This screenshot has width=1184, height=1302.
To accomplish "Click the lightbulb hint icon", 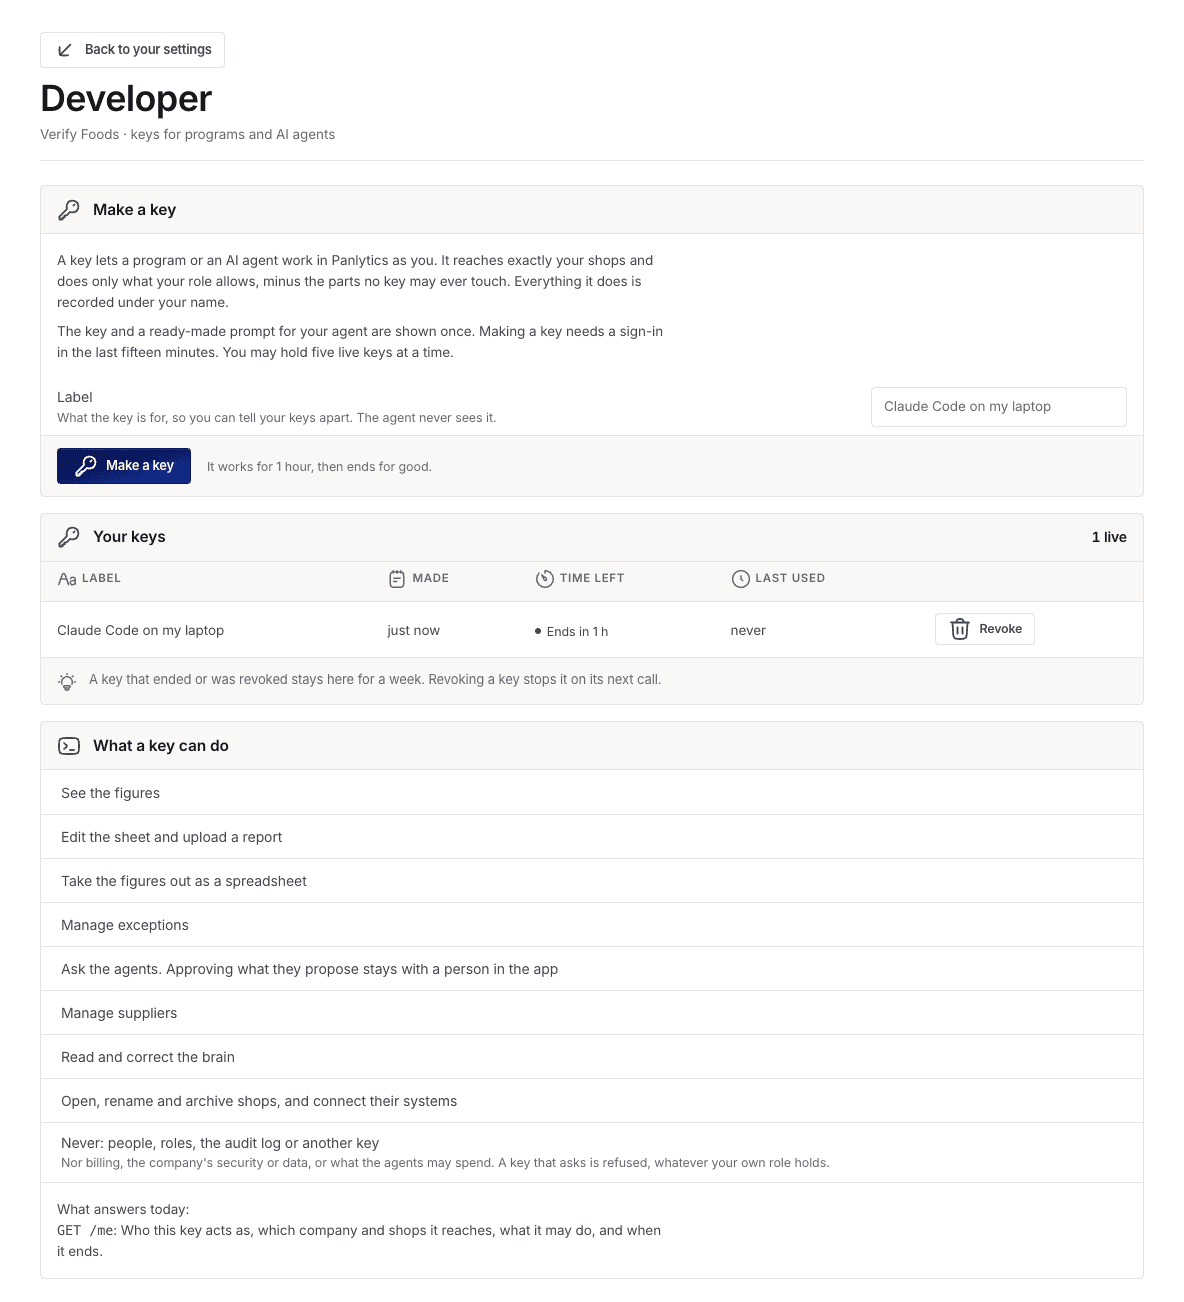I will (67, 681).
